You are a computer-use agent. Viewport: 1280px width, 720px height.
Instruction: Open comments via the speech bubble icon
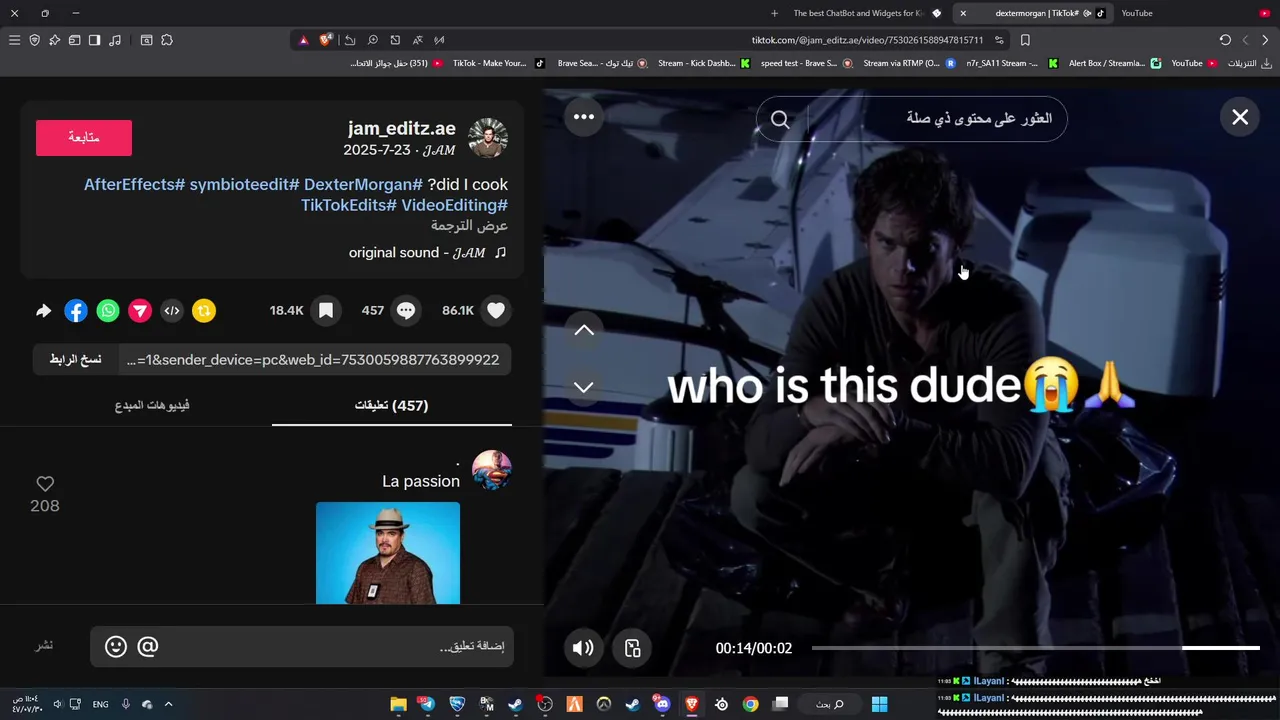pos(406,311)
